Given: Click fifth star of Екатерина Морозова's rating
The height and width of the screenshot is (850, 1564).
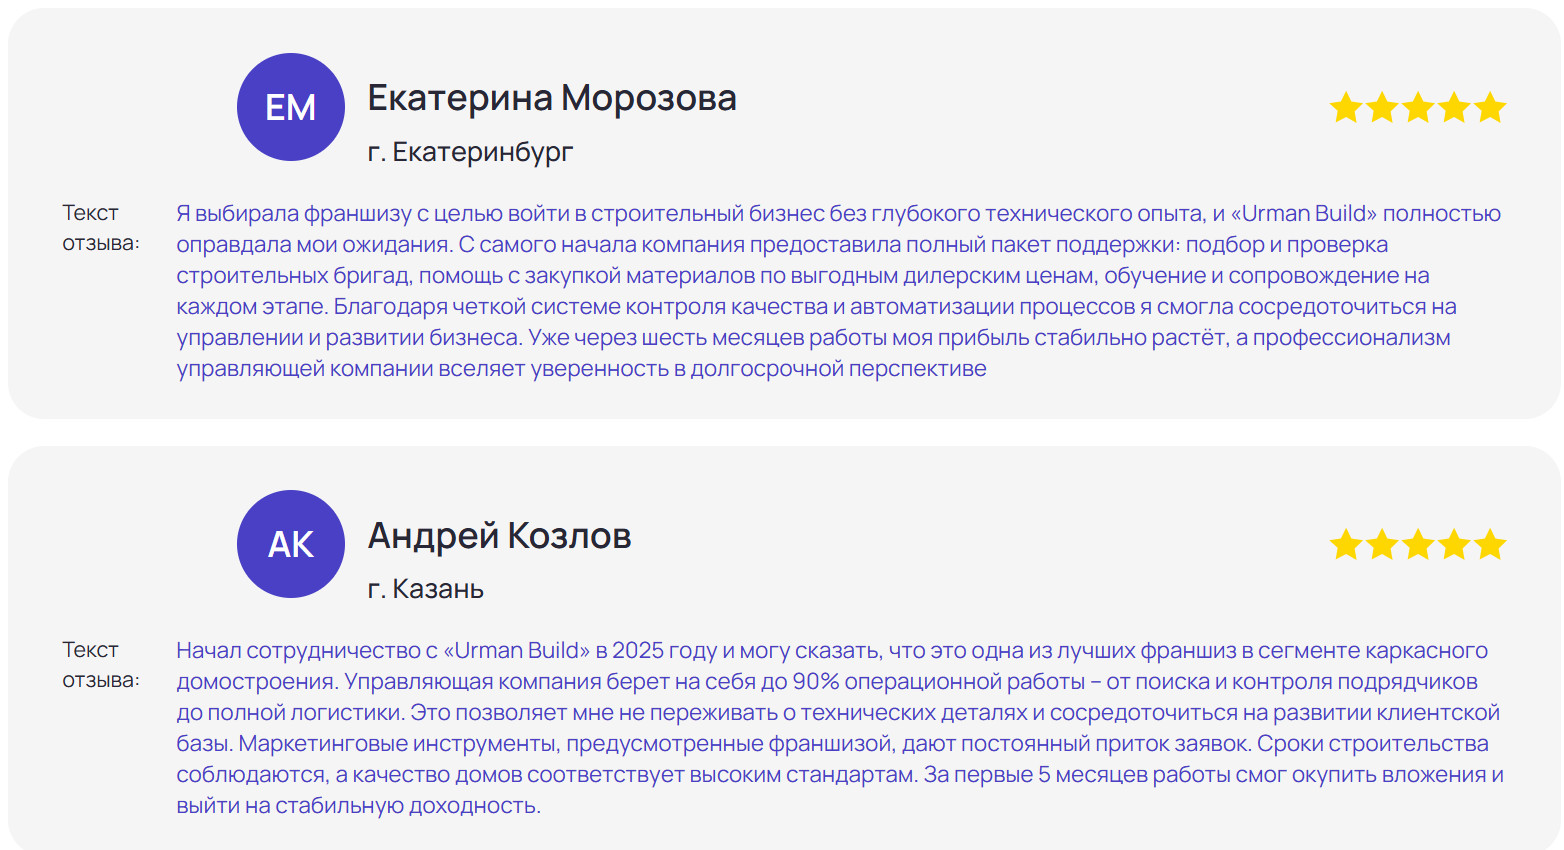Looking at the screenshot, I should [1490, 107].
